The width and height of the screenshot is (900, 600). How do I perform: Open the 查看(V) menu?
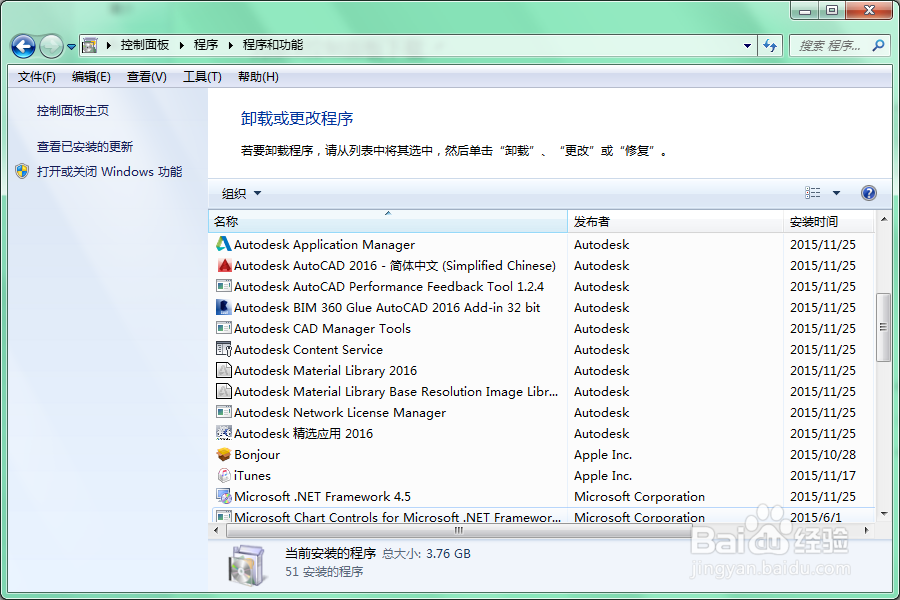tap(146, 77)
